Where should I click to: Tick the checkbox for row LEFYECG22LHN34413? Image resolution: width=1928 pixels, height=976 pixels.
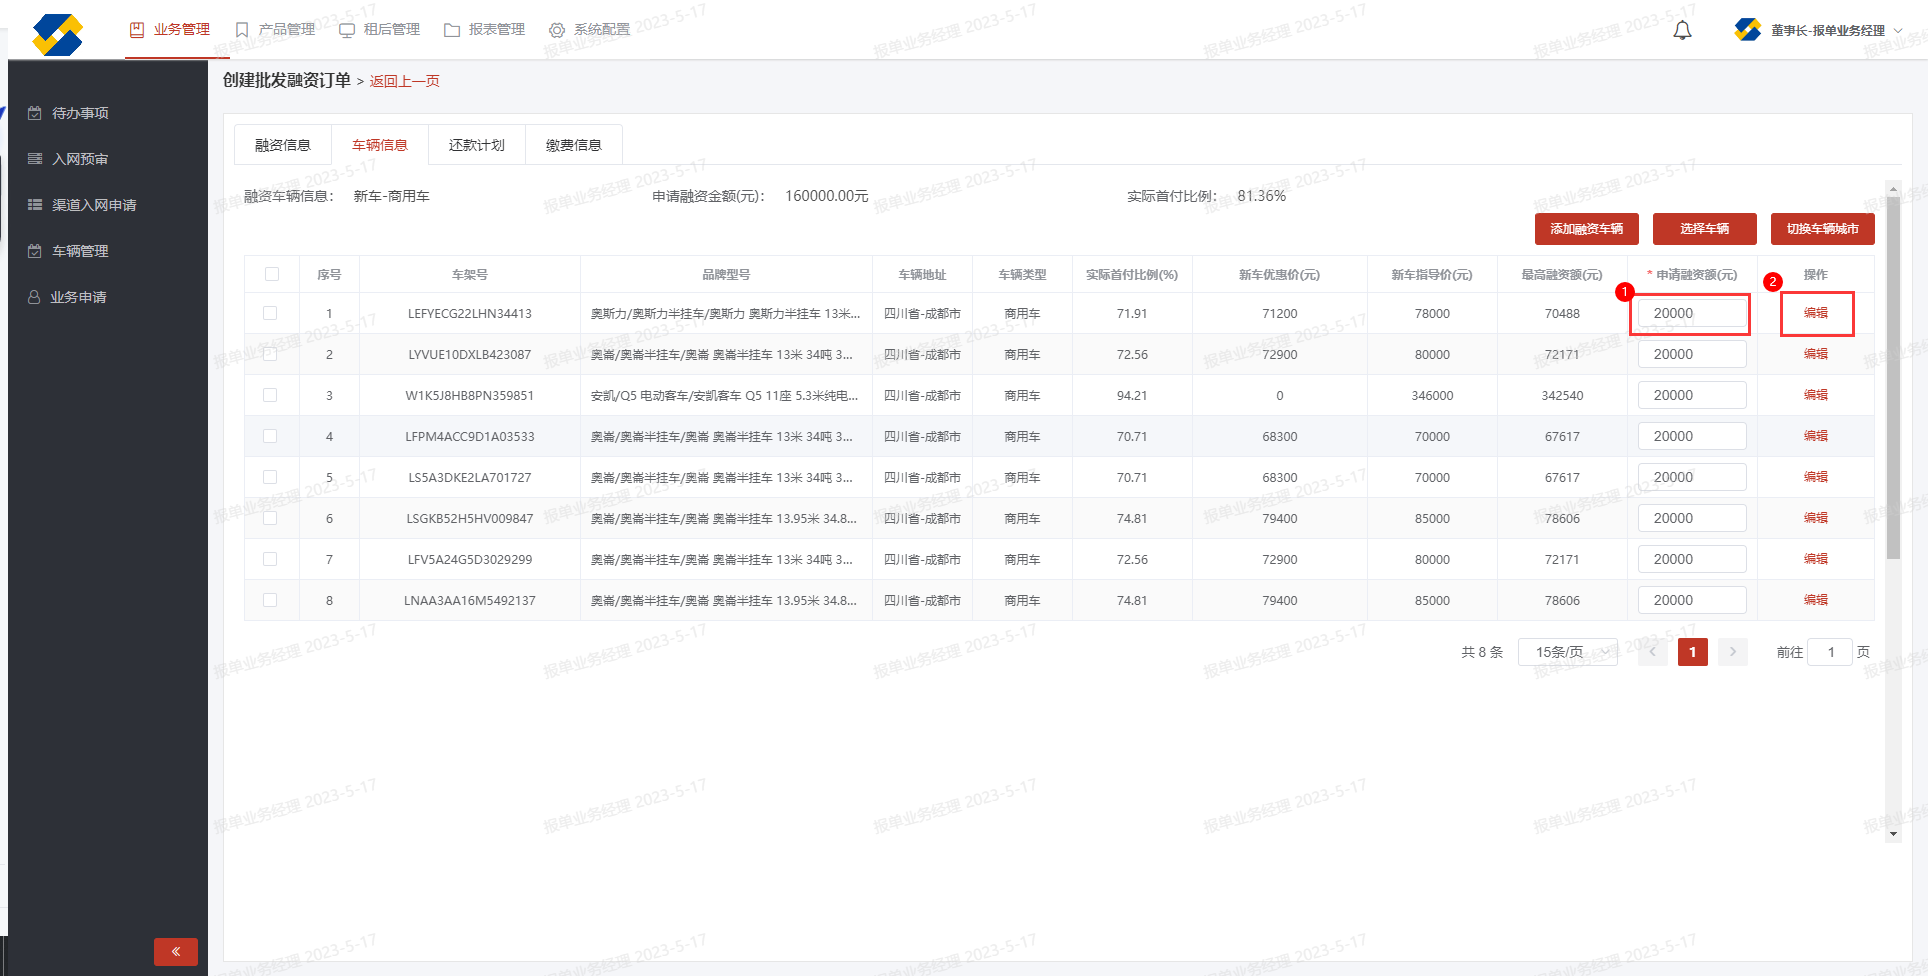click(270, 313)
